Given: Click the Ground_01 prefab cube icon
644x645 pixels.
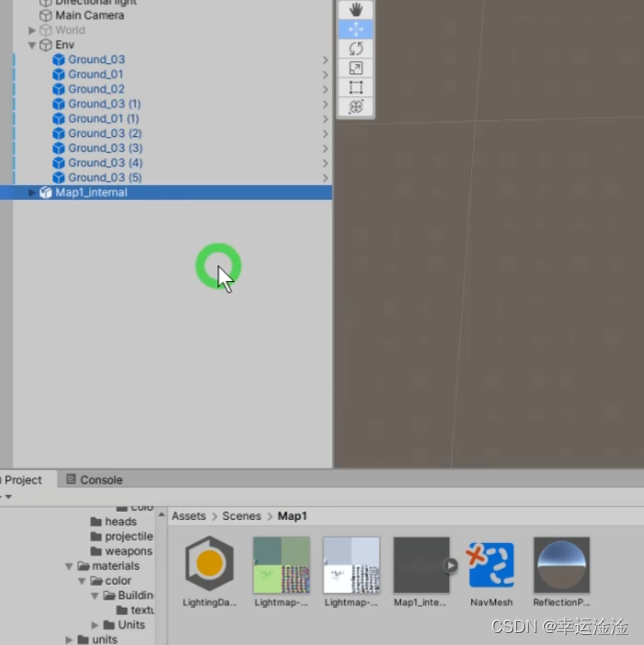Looking at the screenshot, I should (x=58, y=74).
